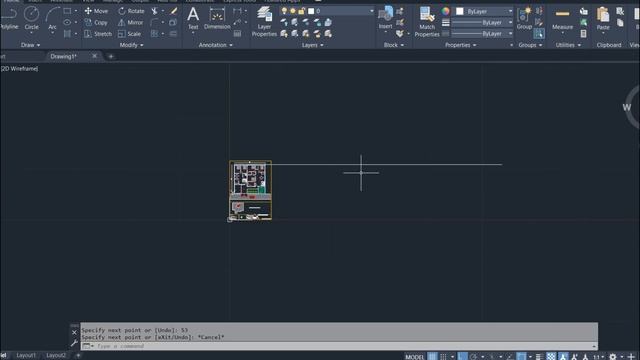Choose the Rectangle tool in Draw panel
Screen dimensions: 640x360
tap(67, 11)
